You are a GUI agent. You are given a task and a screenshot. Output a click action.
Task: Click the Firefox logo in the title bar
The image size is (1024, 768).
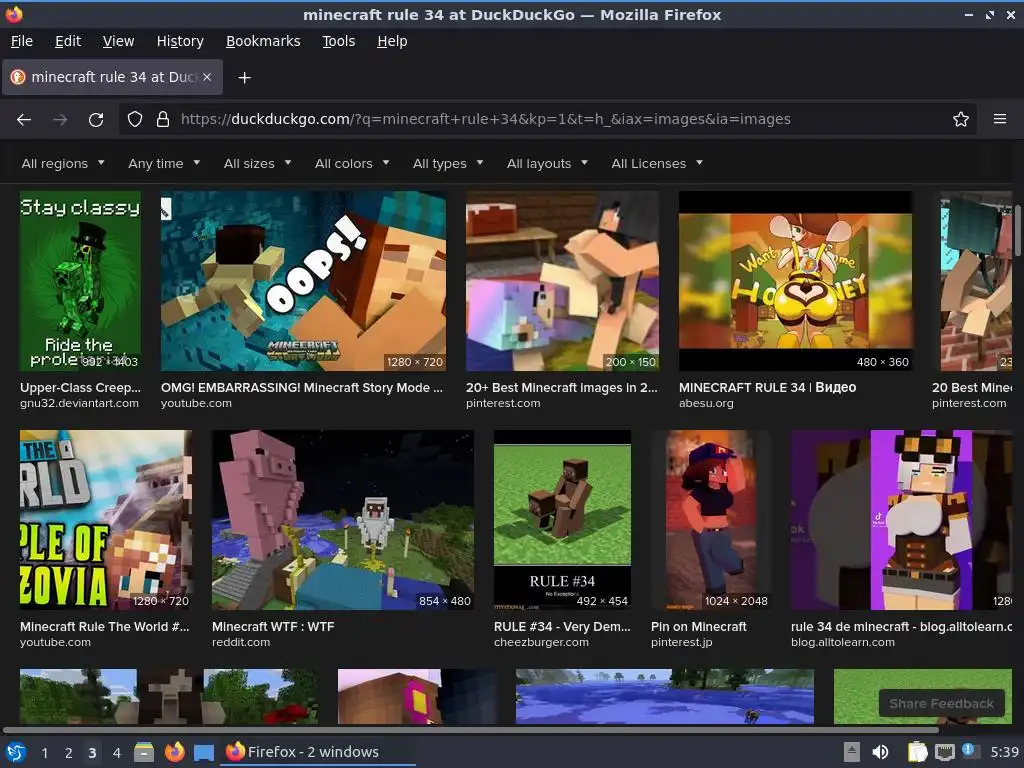pos(14,14)
